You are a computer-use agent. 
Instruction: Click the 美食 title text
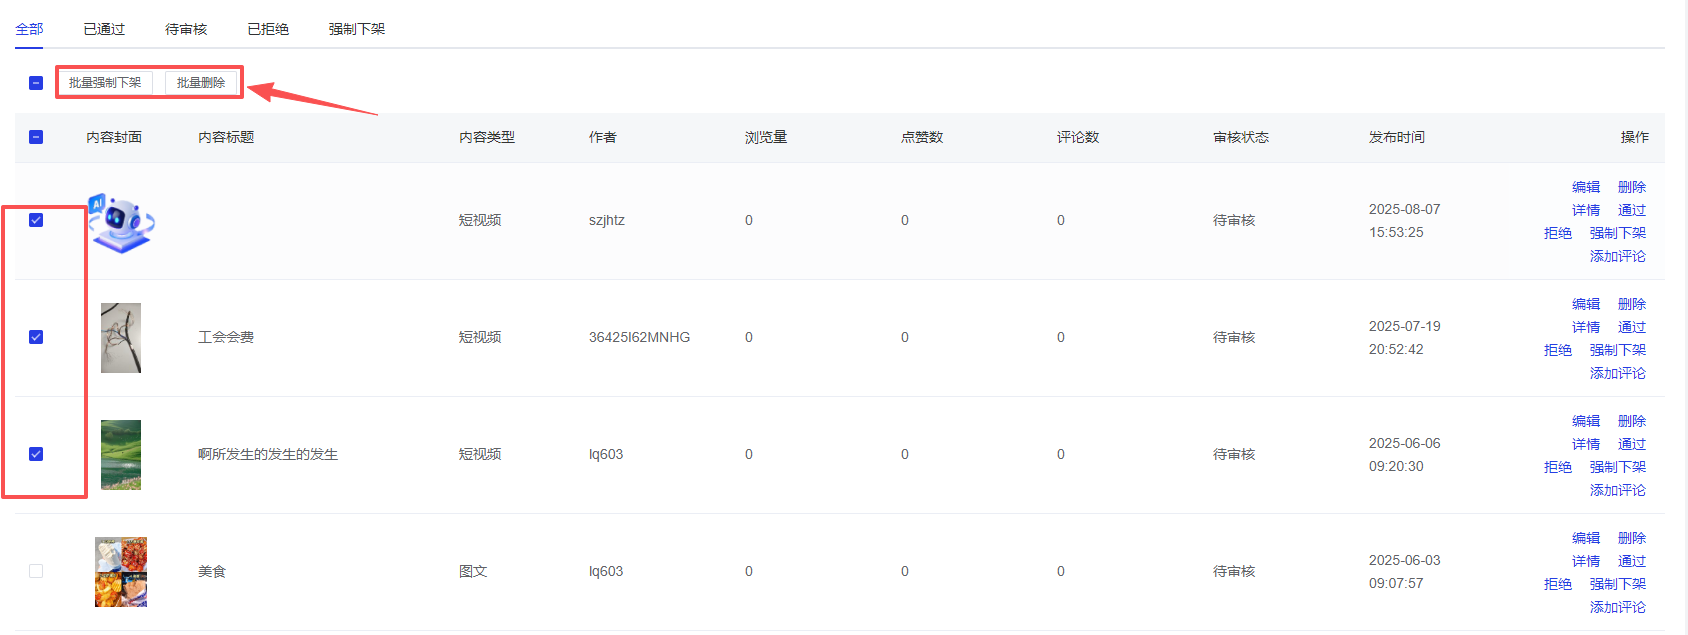click(x=212, y=571)
